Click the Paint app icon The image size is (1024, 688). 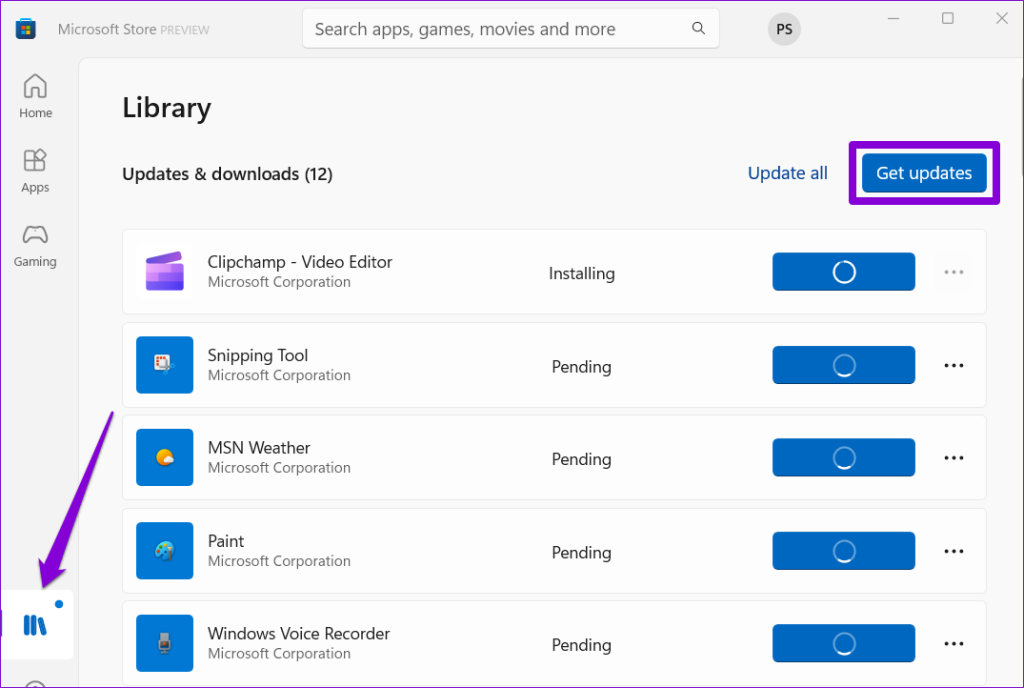[x=164, y=551]
